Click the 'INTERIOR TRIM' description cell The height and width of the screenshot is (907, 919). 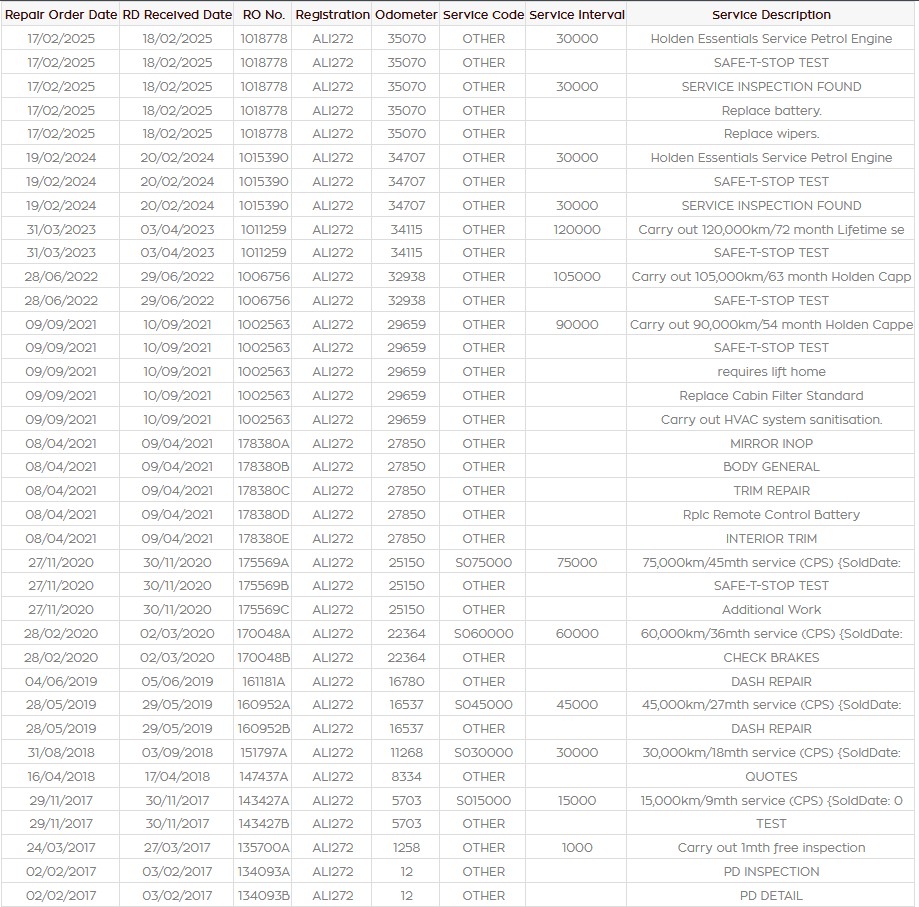coord(771,538)
